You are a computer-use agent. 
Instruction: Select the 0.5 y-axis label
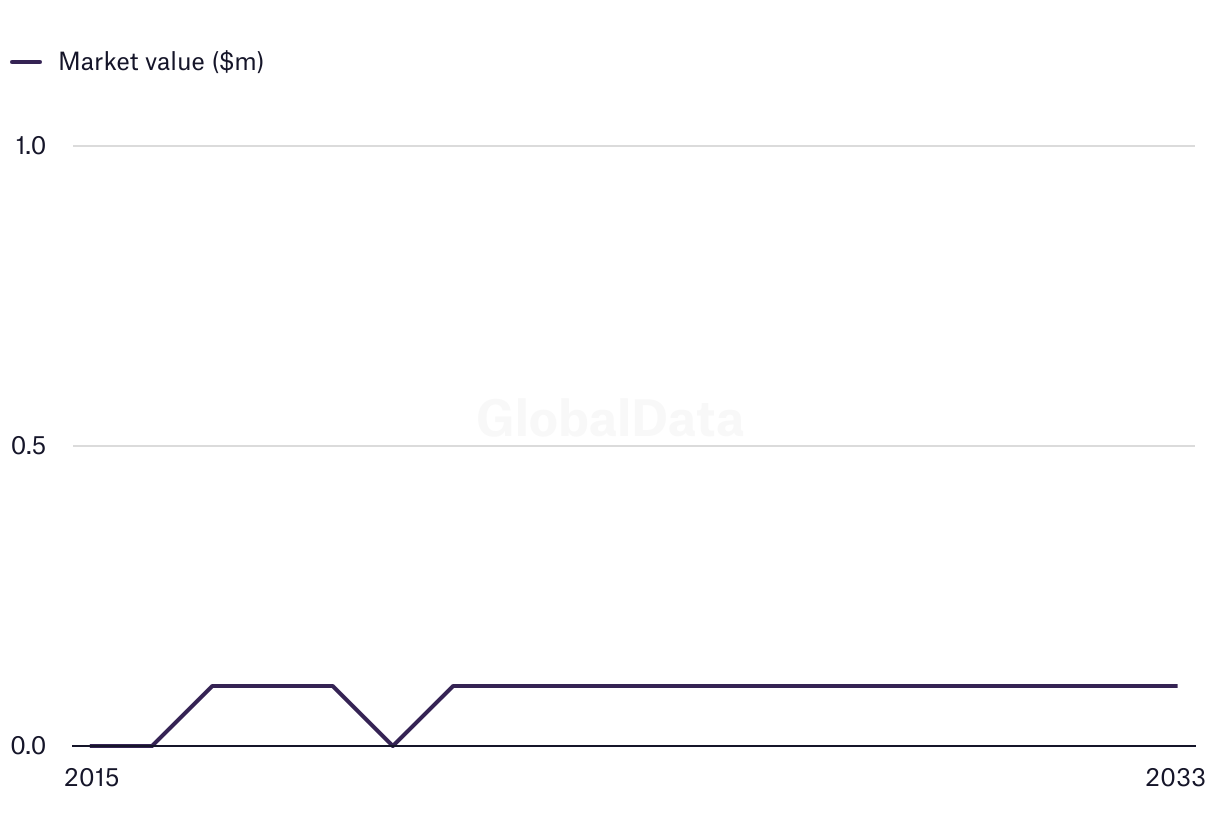[x=28, y=446]
